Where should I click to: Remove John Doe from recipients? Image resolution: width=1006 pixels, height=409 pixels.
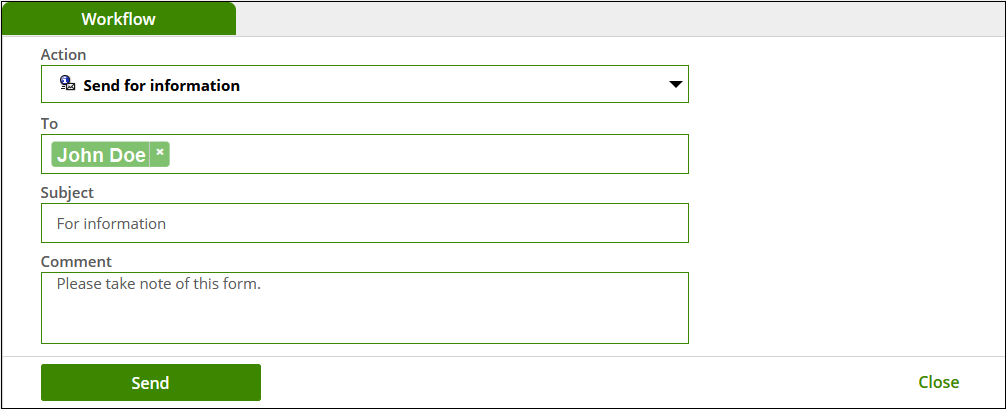pos(160,153)
